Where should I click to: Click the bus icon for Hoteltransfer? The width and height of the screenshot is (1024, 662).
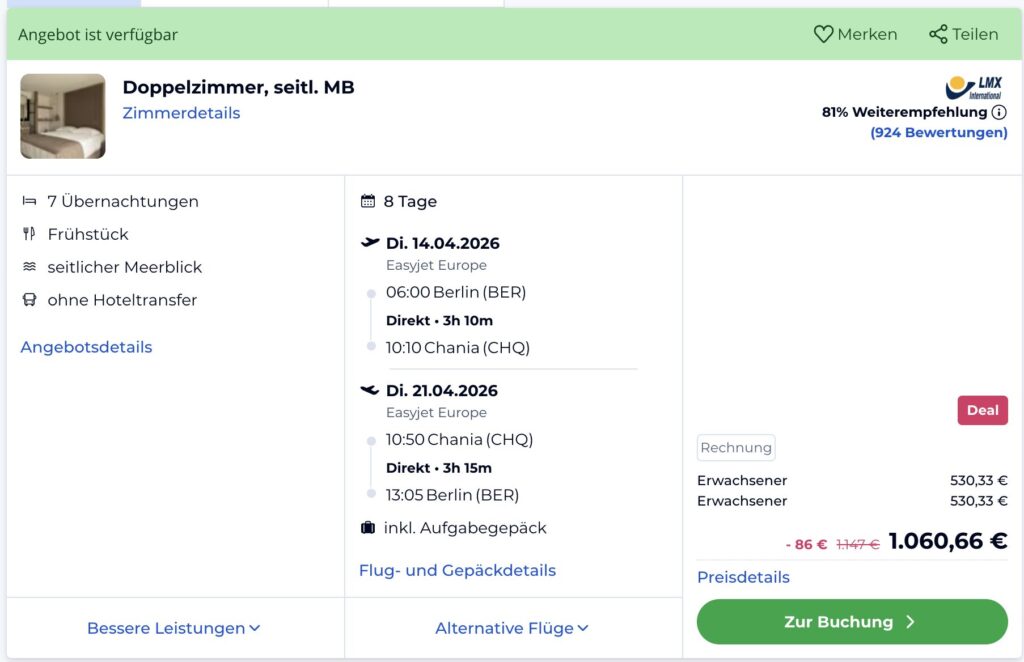tap(29, 300)
